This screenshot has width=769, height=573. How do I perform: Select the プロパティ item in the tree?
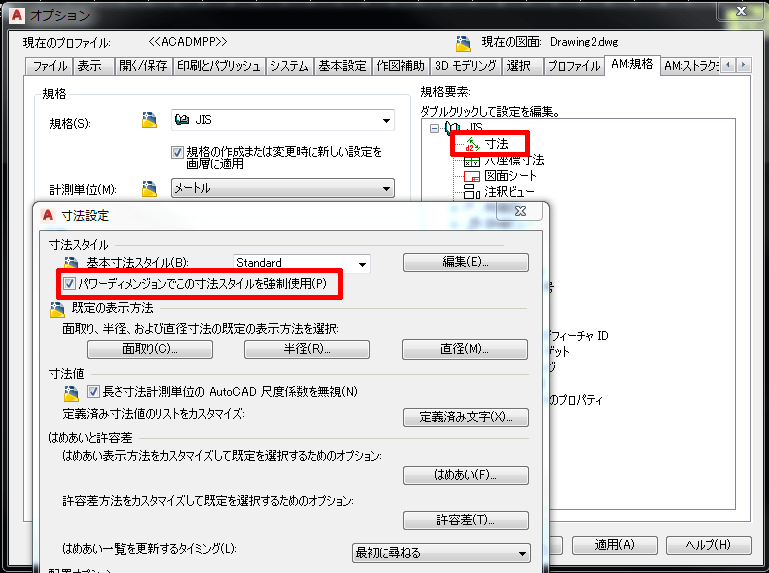point(576,400)
